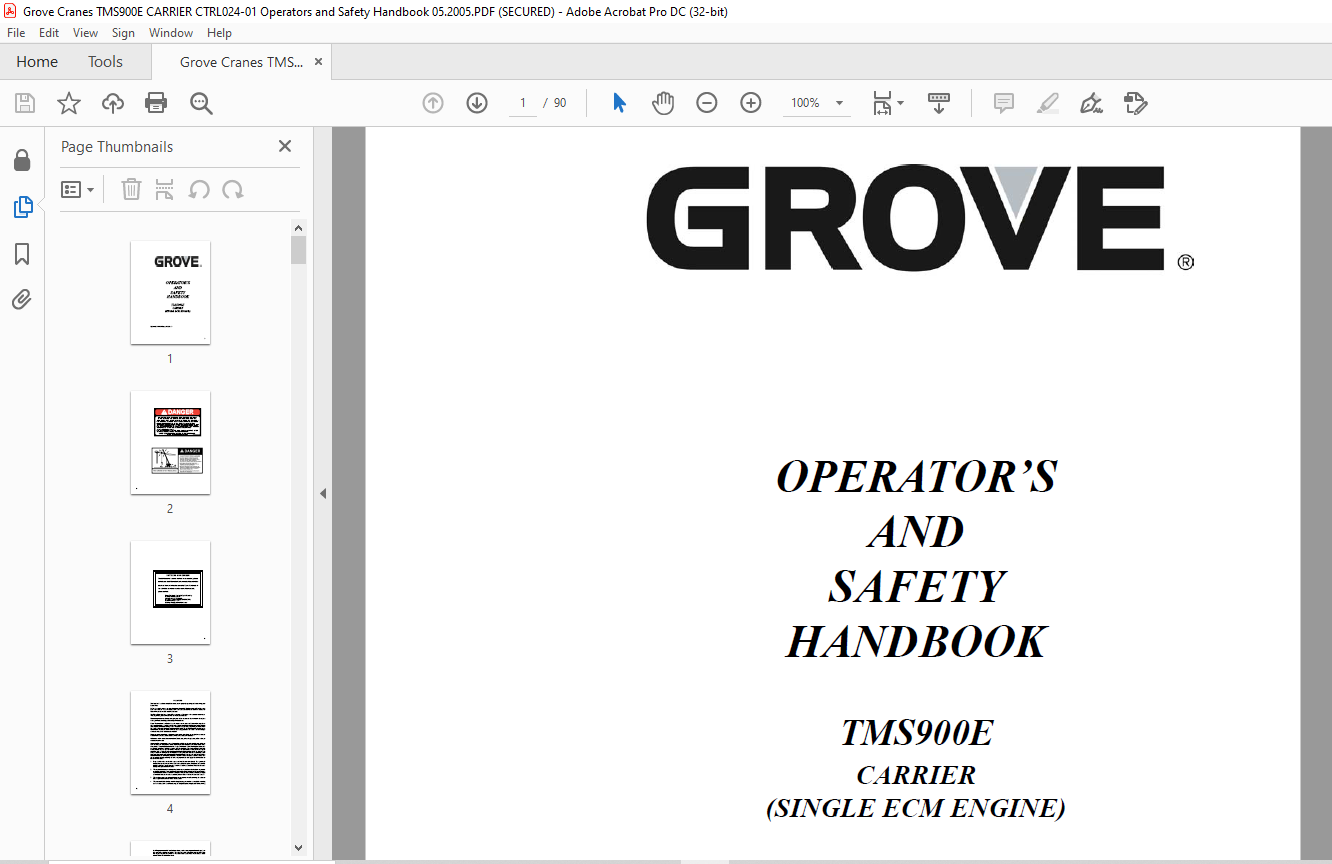Select page 1 thumbnail

coord(170,292)
